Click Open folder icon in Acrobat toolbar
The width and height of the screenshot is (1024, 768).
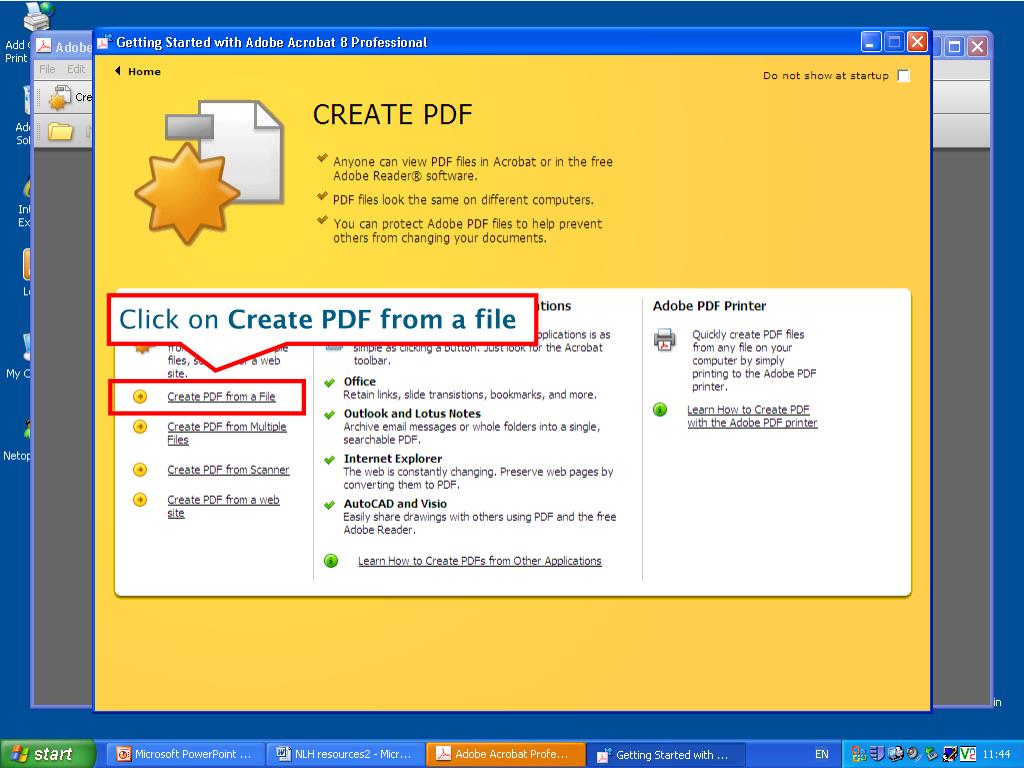[x=60, y=131]
